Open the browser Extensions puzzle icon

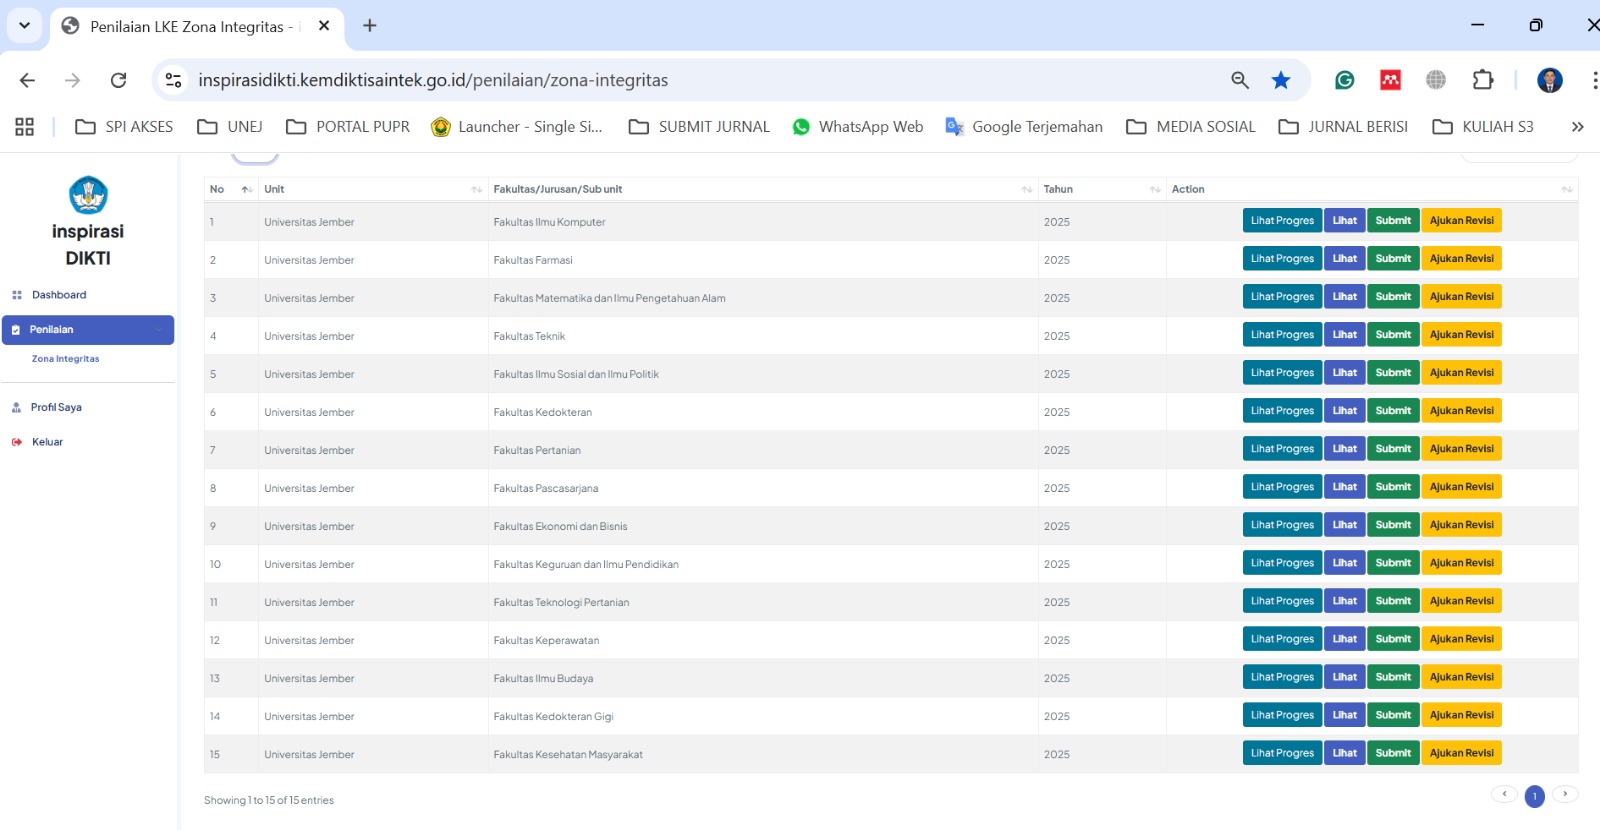tap(1482, 80)
